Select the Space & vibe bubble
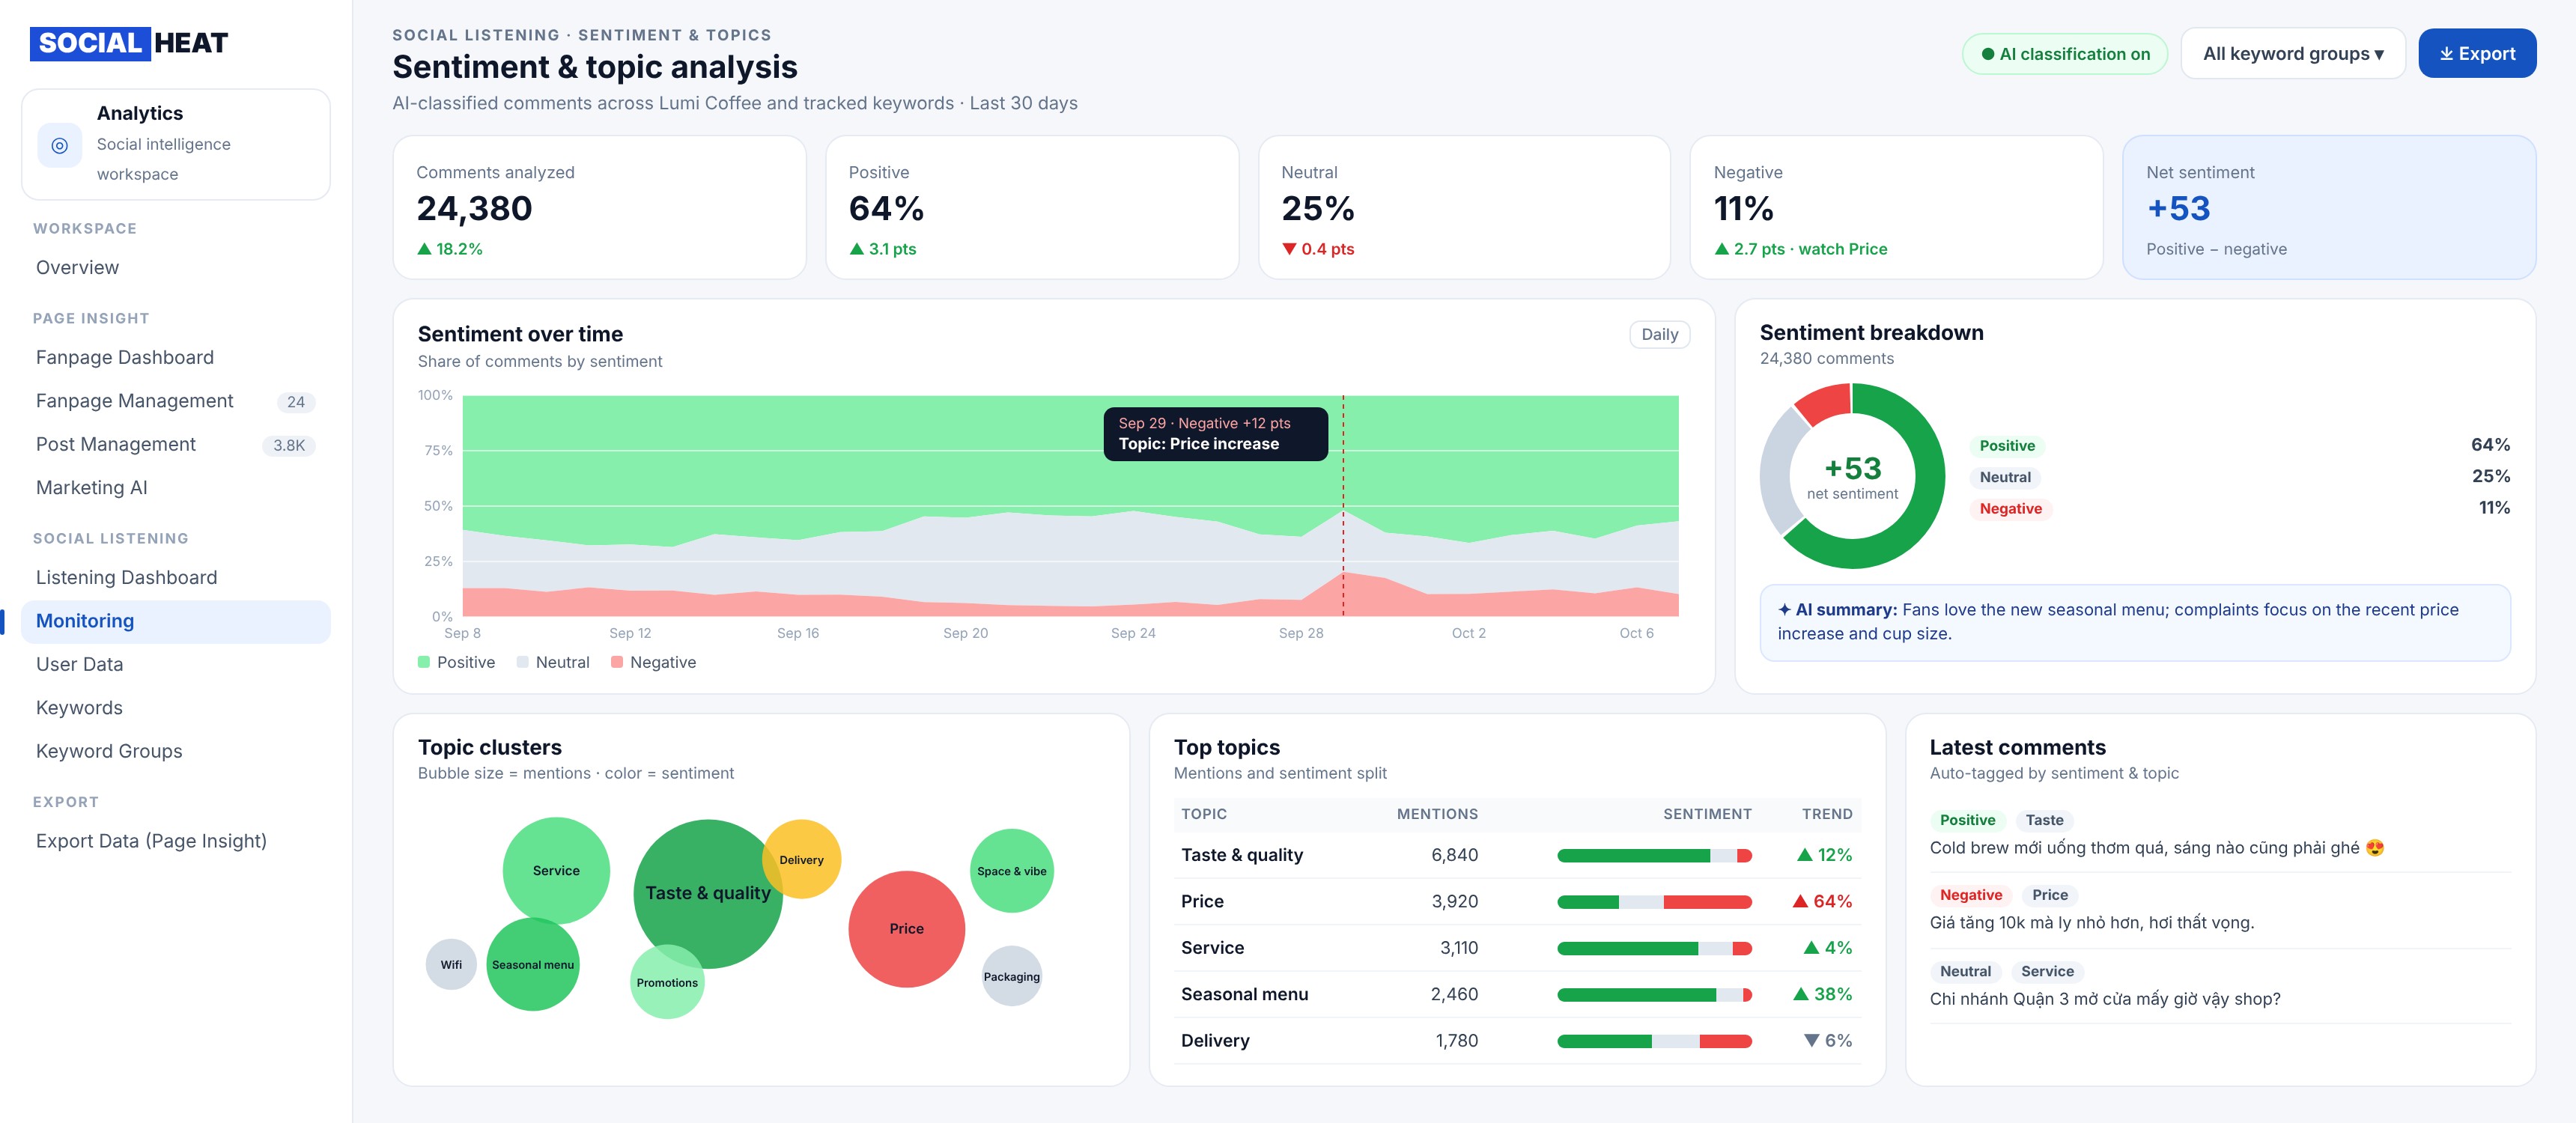The image size is (2576, 1123). pos(1012,871)
